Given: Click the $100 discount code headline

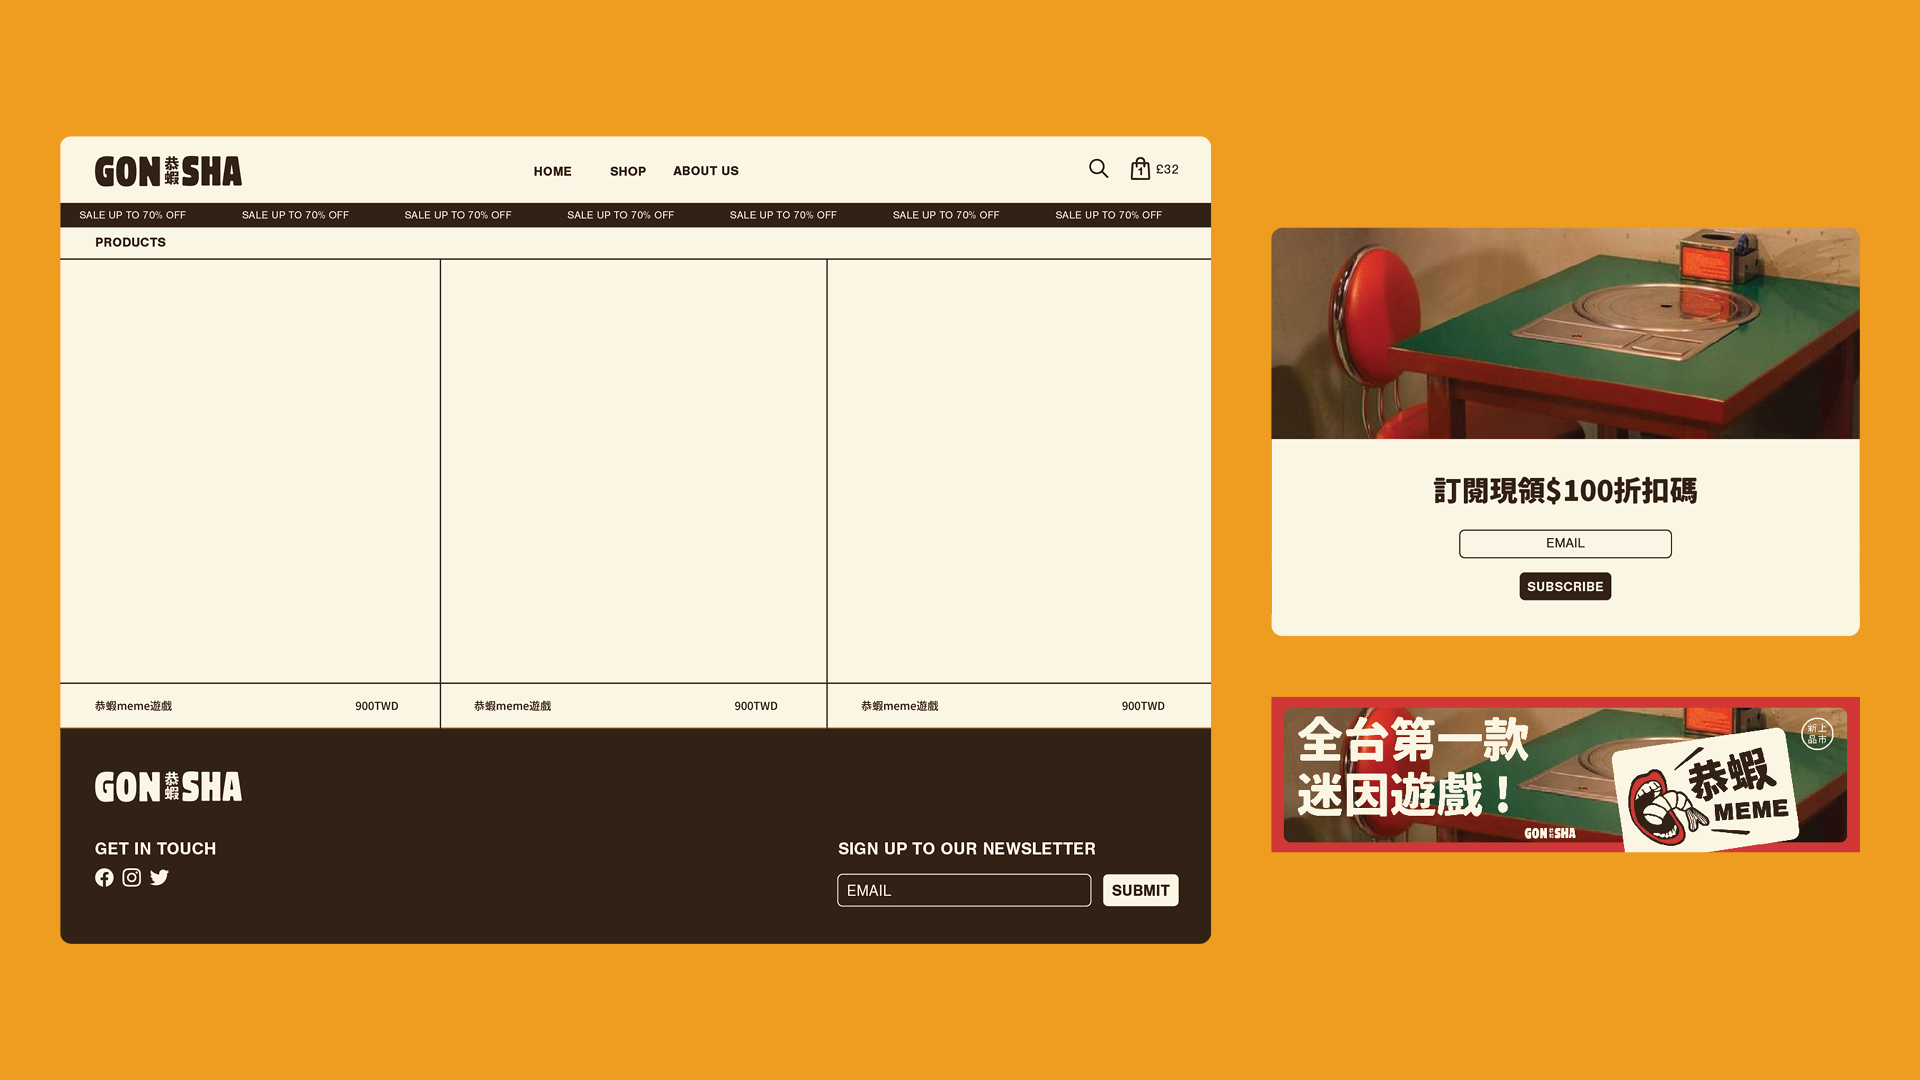Looking at the screenshot, I should 1565,491.
